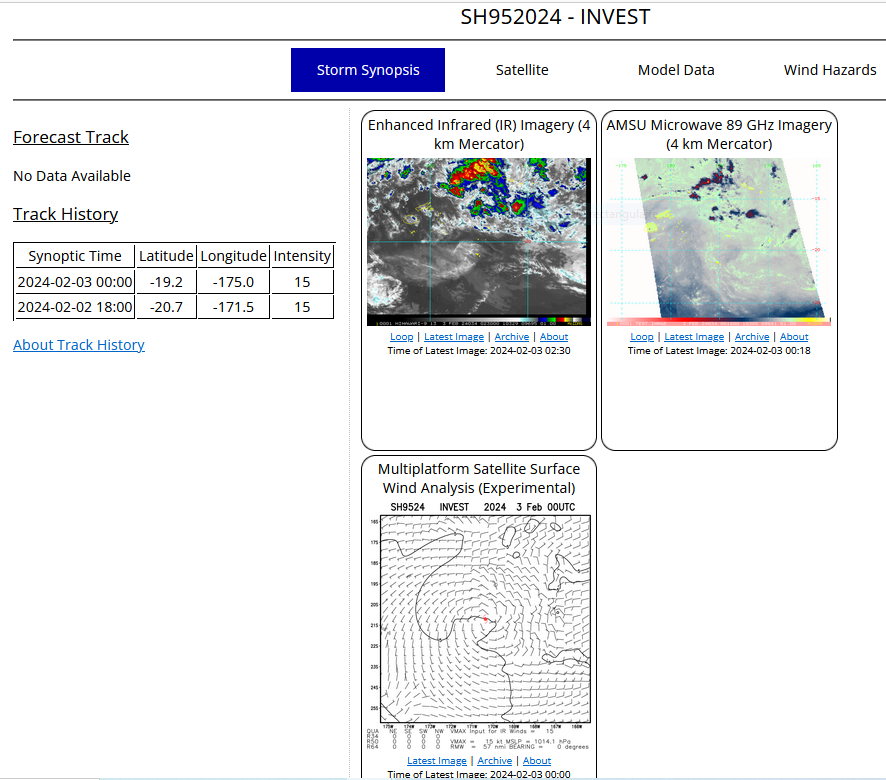This screenshot has width=886, height=780.
Task: Open Latest Image under Enhanced Infrared imagery
Action: coord(454,337)
